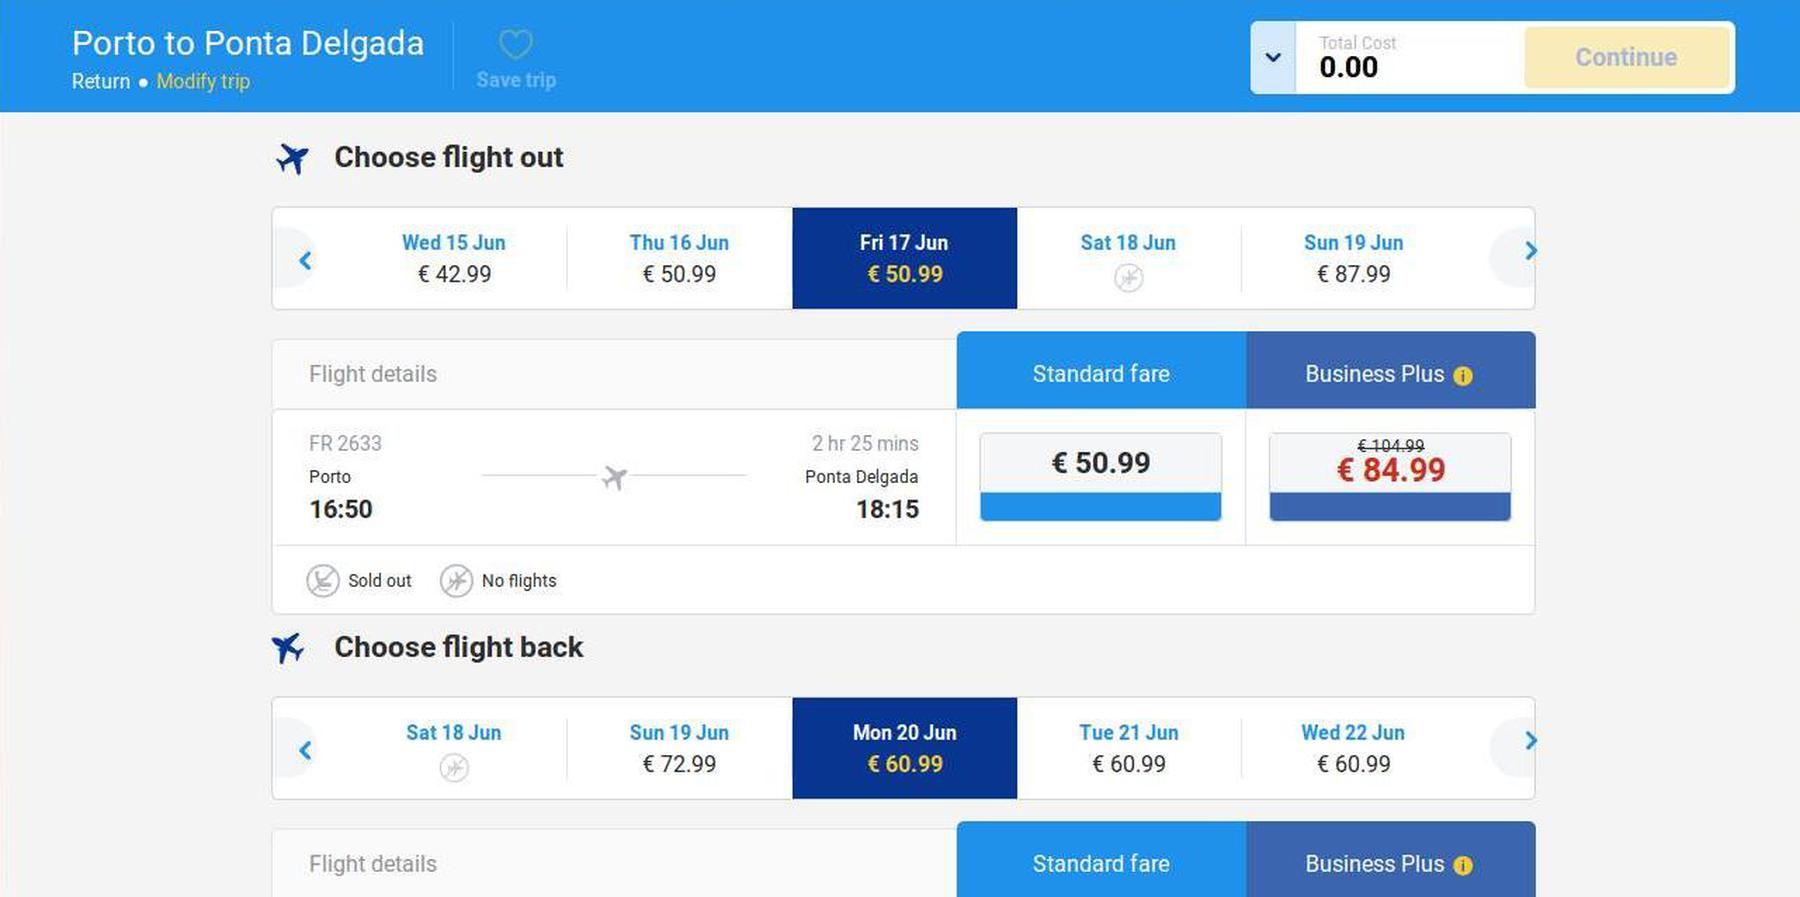Click the No flights legend icon
The width and height of the screenshot is (1800, 897).
coord(456,581)
